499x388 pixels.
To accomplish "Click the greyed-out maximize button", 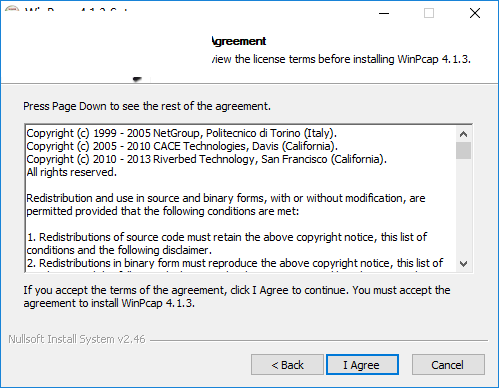I will coord(429,13).
